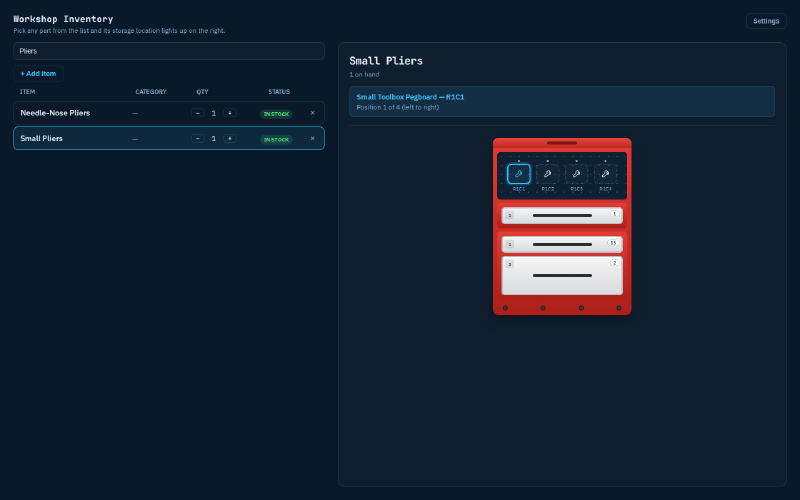Open the Small Toolbox Pegboard — R1C1 link
The width and height of the screenshot is (800, 500).
click(410, 97)
